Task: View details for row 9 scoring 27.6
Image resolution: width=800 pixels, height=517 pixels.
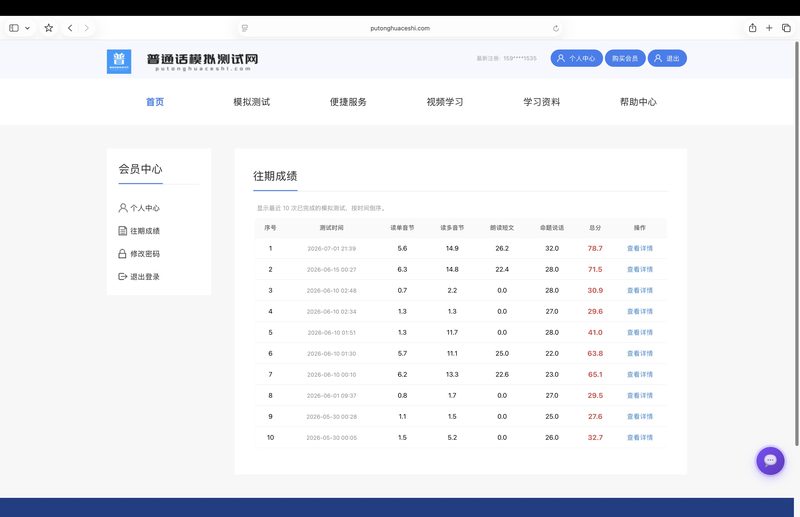Action: pos(640,416)
